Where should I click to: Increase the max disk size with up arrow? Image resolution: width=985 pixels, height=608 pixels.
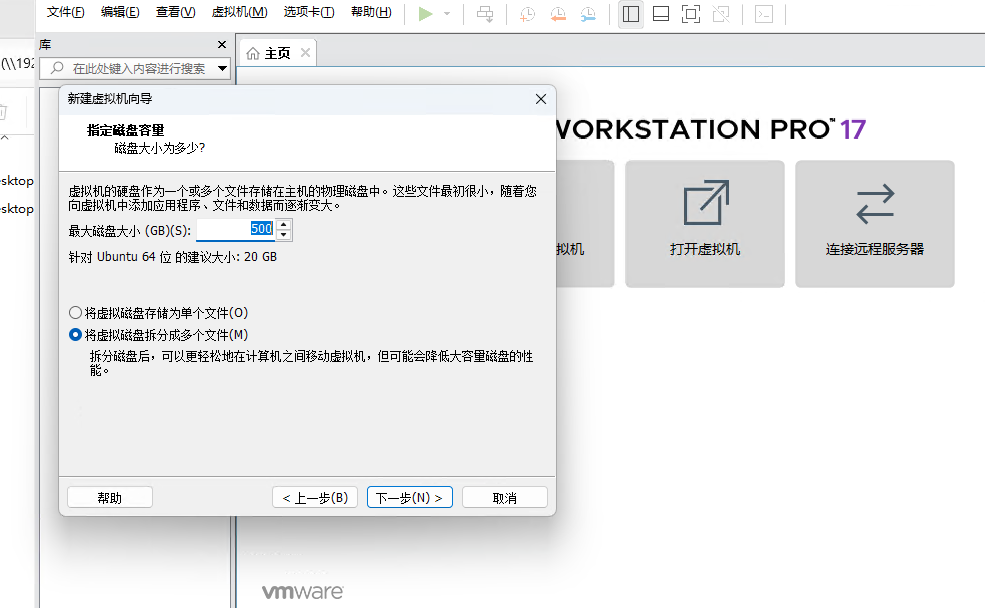284,224
